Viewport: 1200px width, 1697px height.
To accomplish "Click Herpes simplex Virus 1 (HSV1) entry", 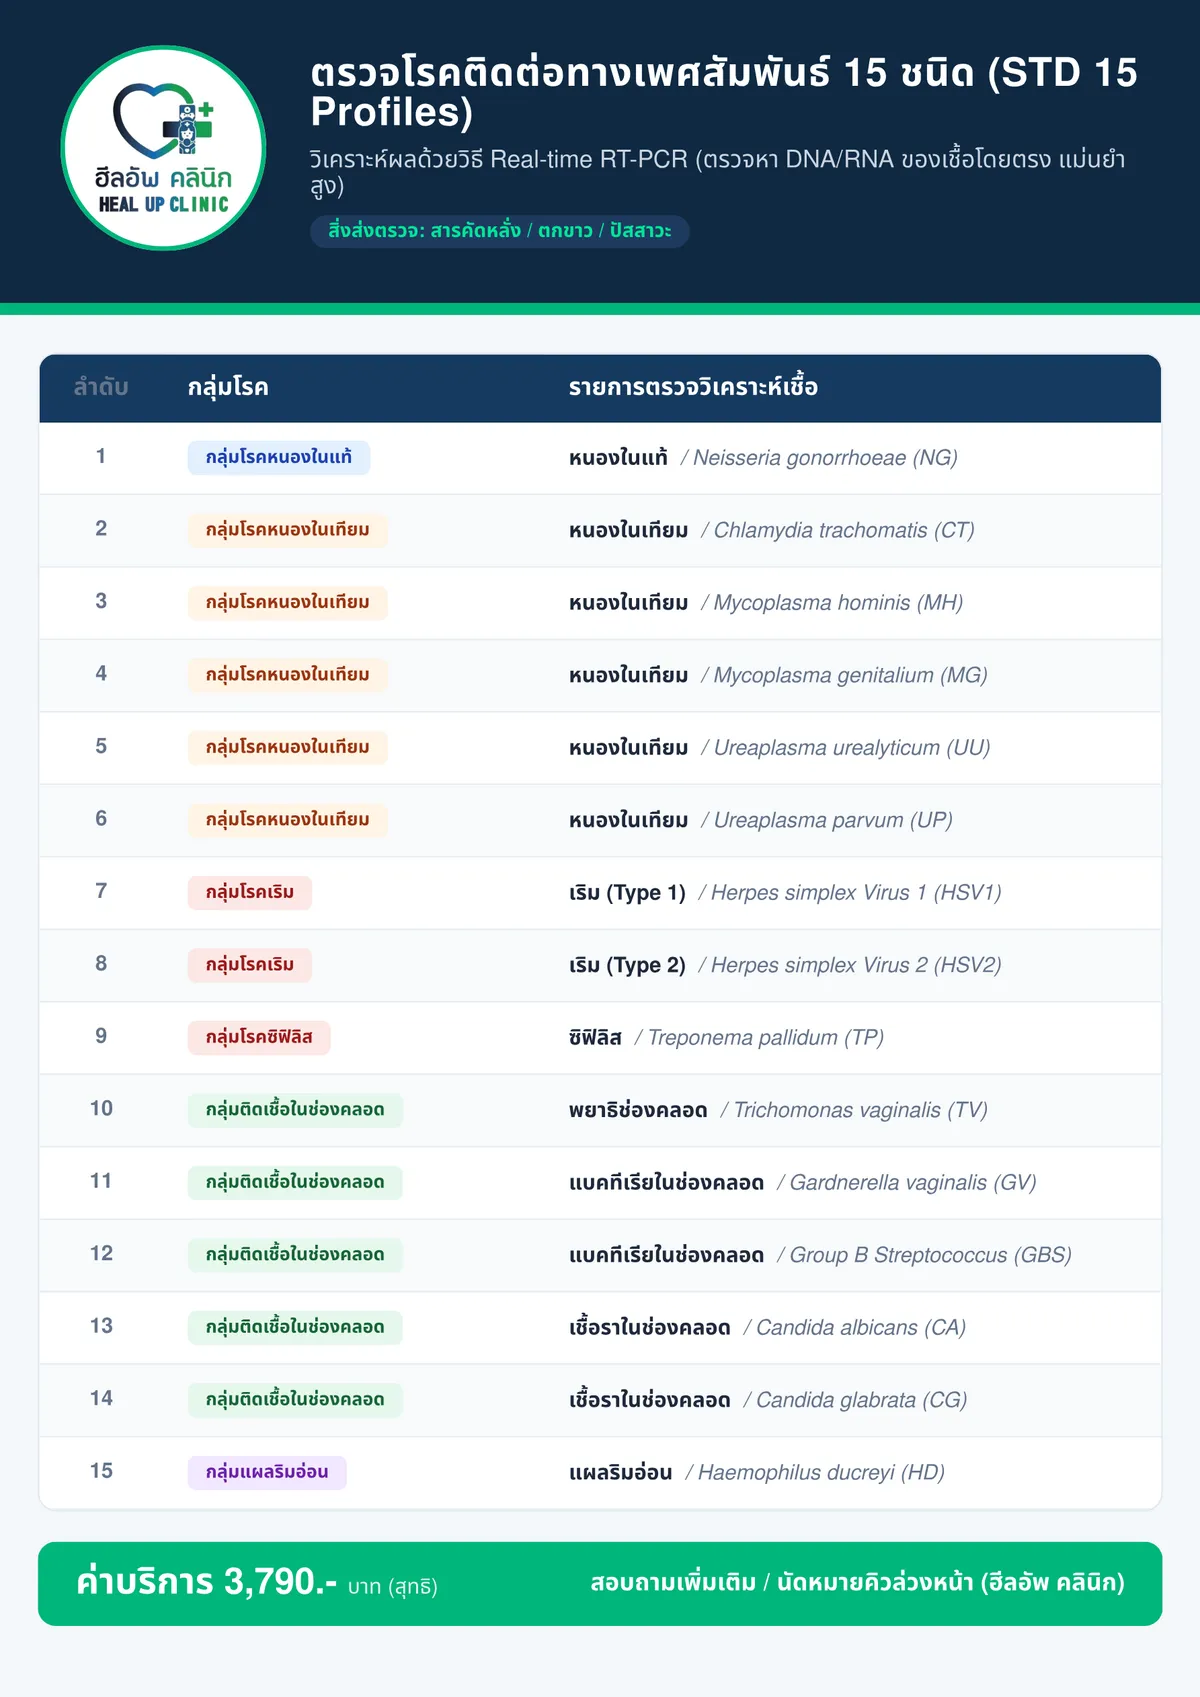I will (850, 893).
